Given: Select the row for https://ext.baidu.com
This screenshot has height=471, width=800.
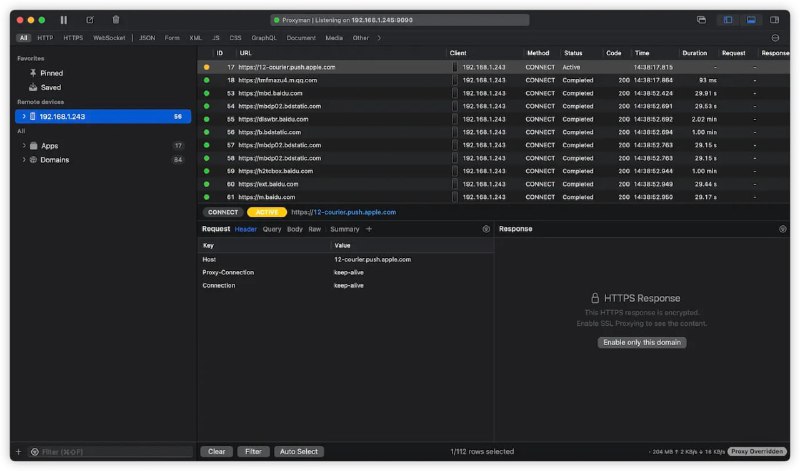Looking at the screenshot, I should coord(493,184).
